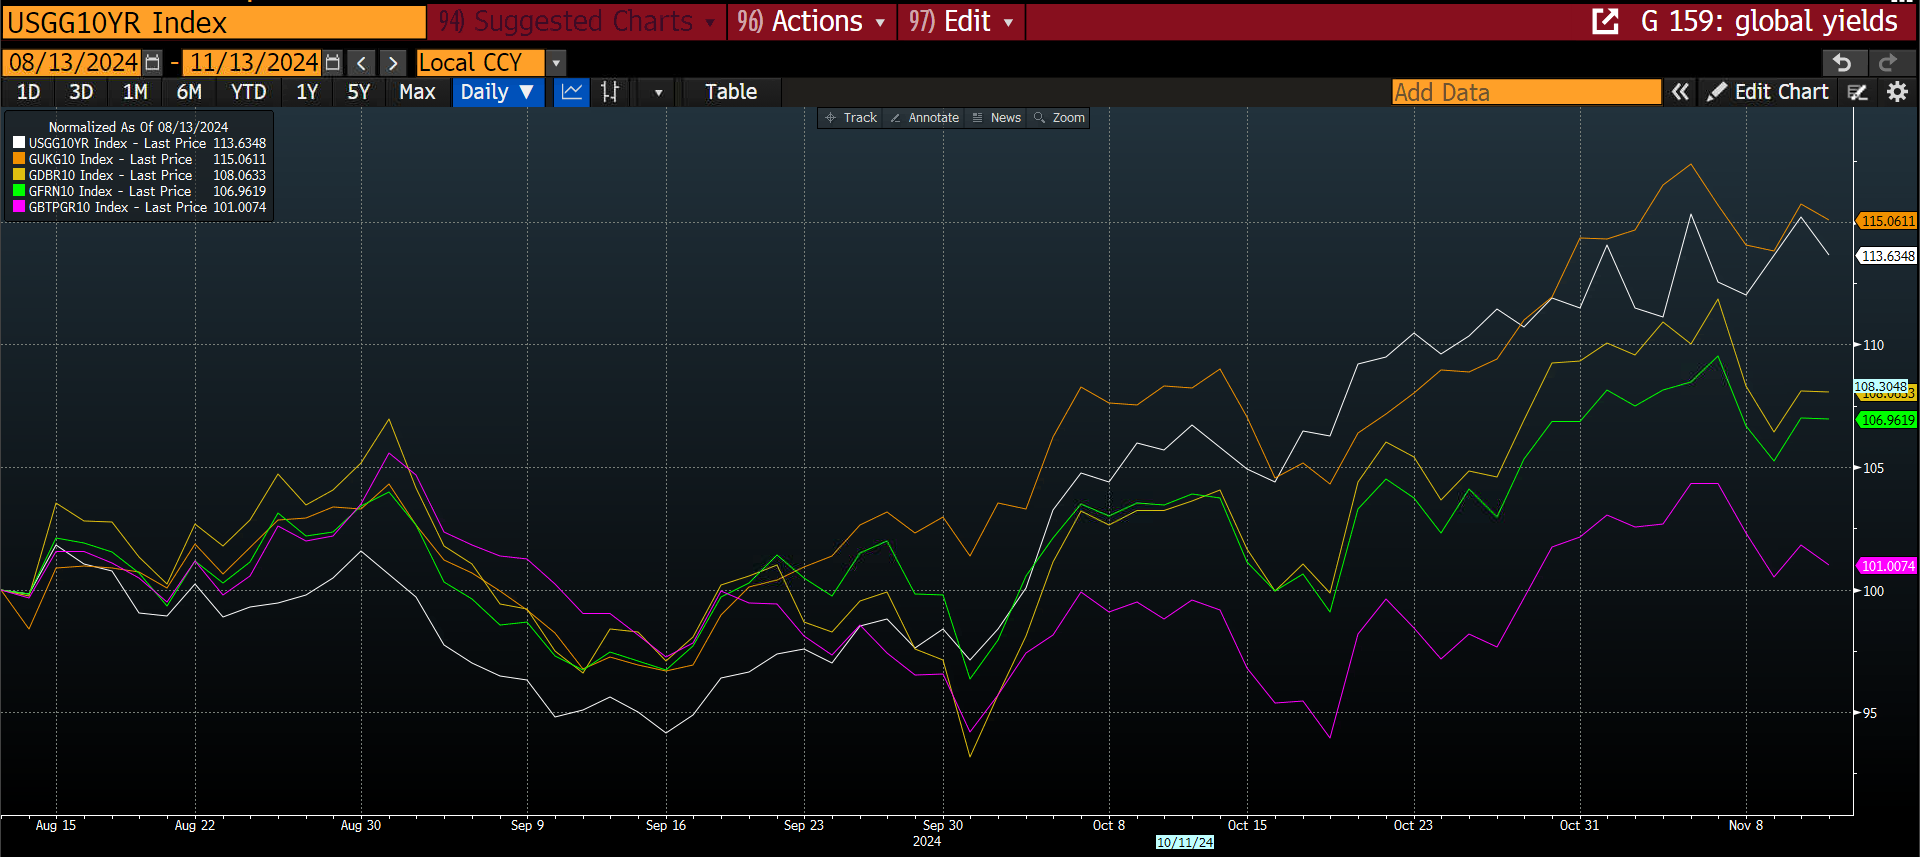The width and height of the screenshot is (1920, 857).
Task: Open the 96) Actions menu
Action: coord(811,21)
